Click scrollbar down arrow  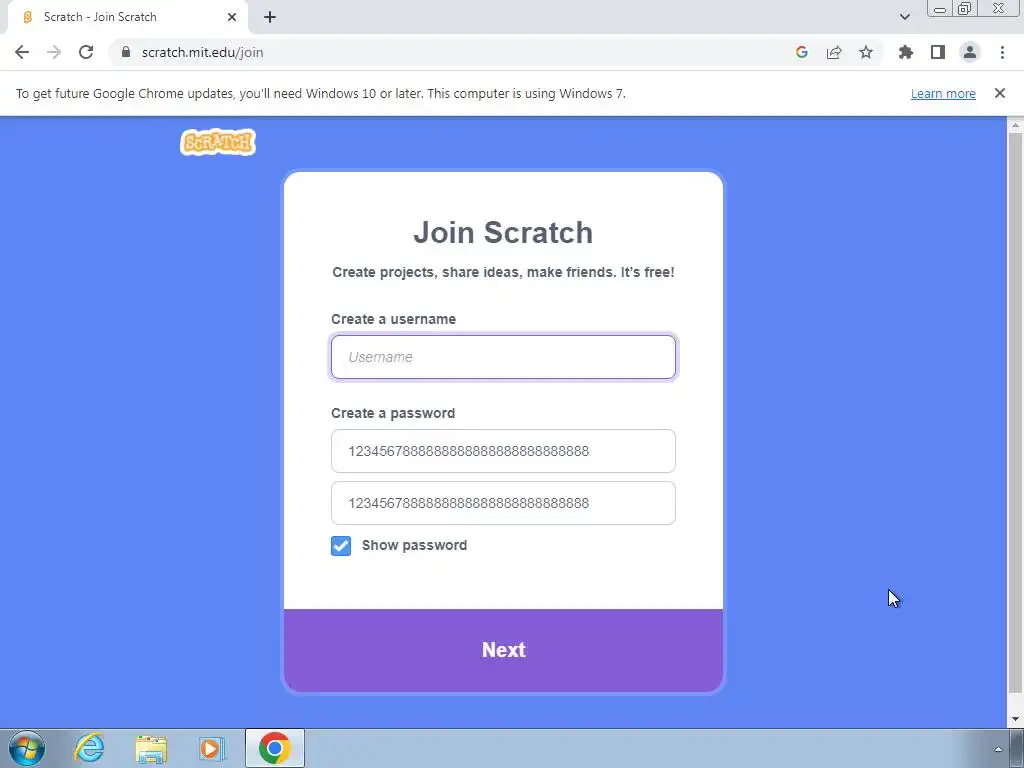point(1015,719)
